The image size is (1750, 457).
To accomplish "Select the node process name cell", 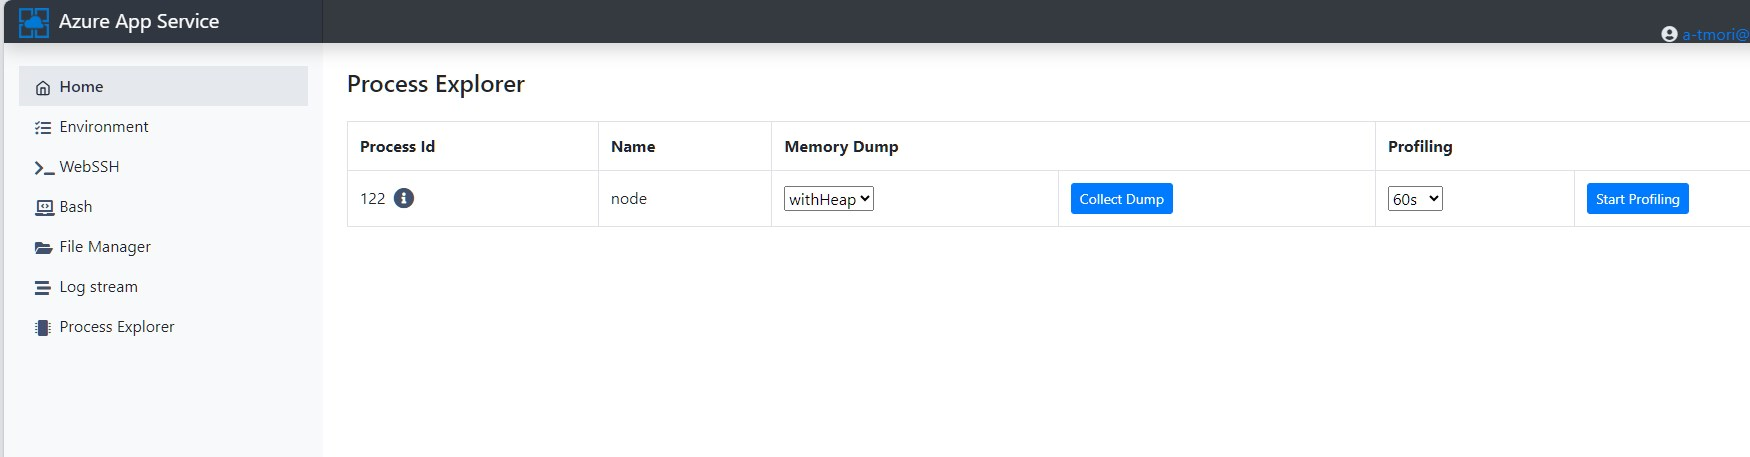I will tap(629, 199).
